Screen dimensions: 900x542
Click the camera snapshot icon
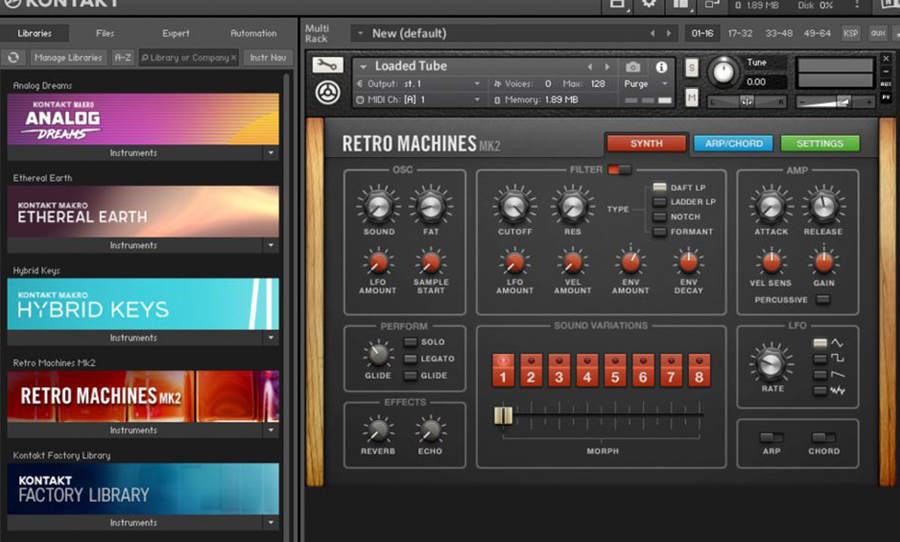[x=633, y=67]
